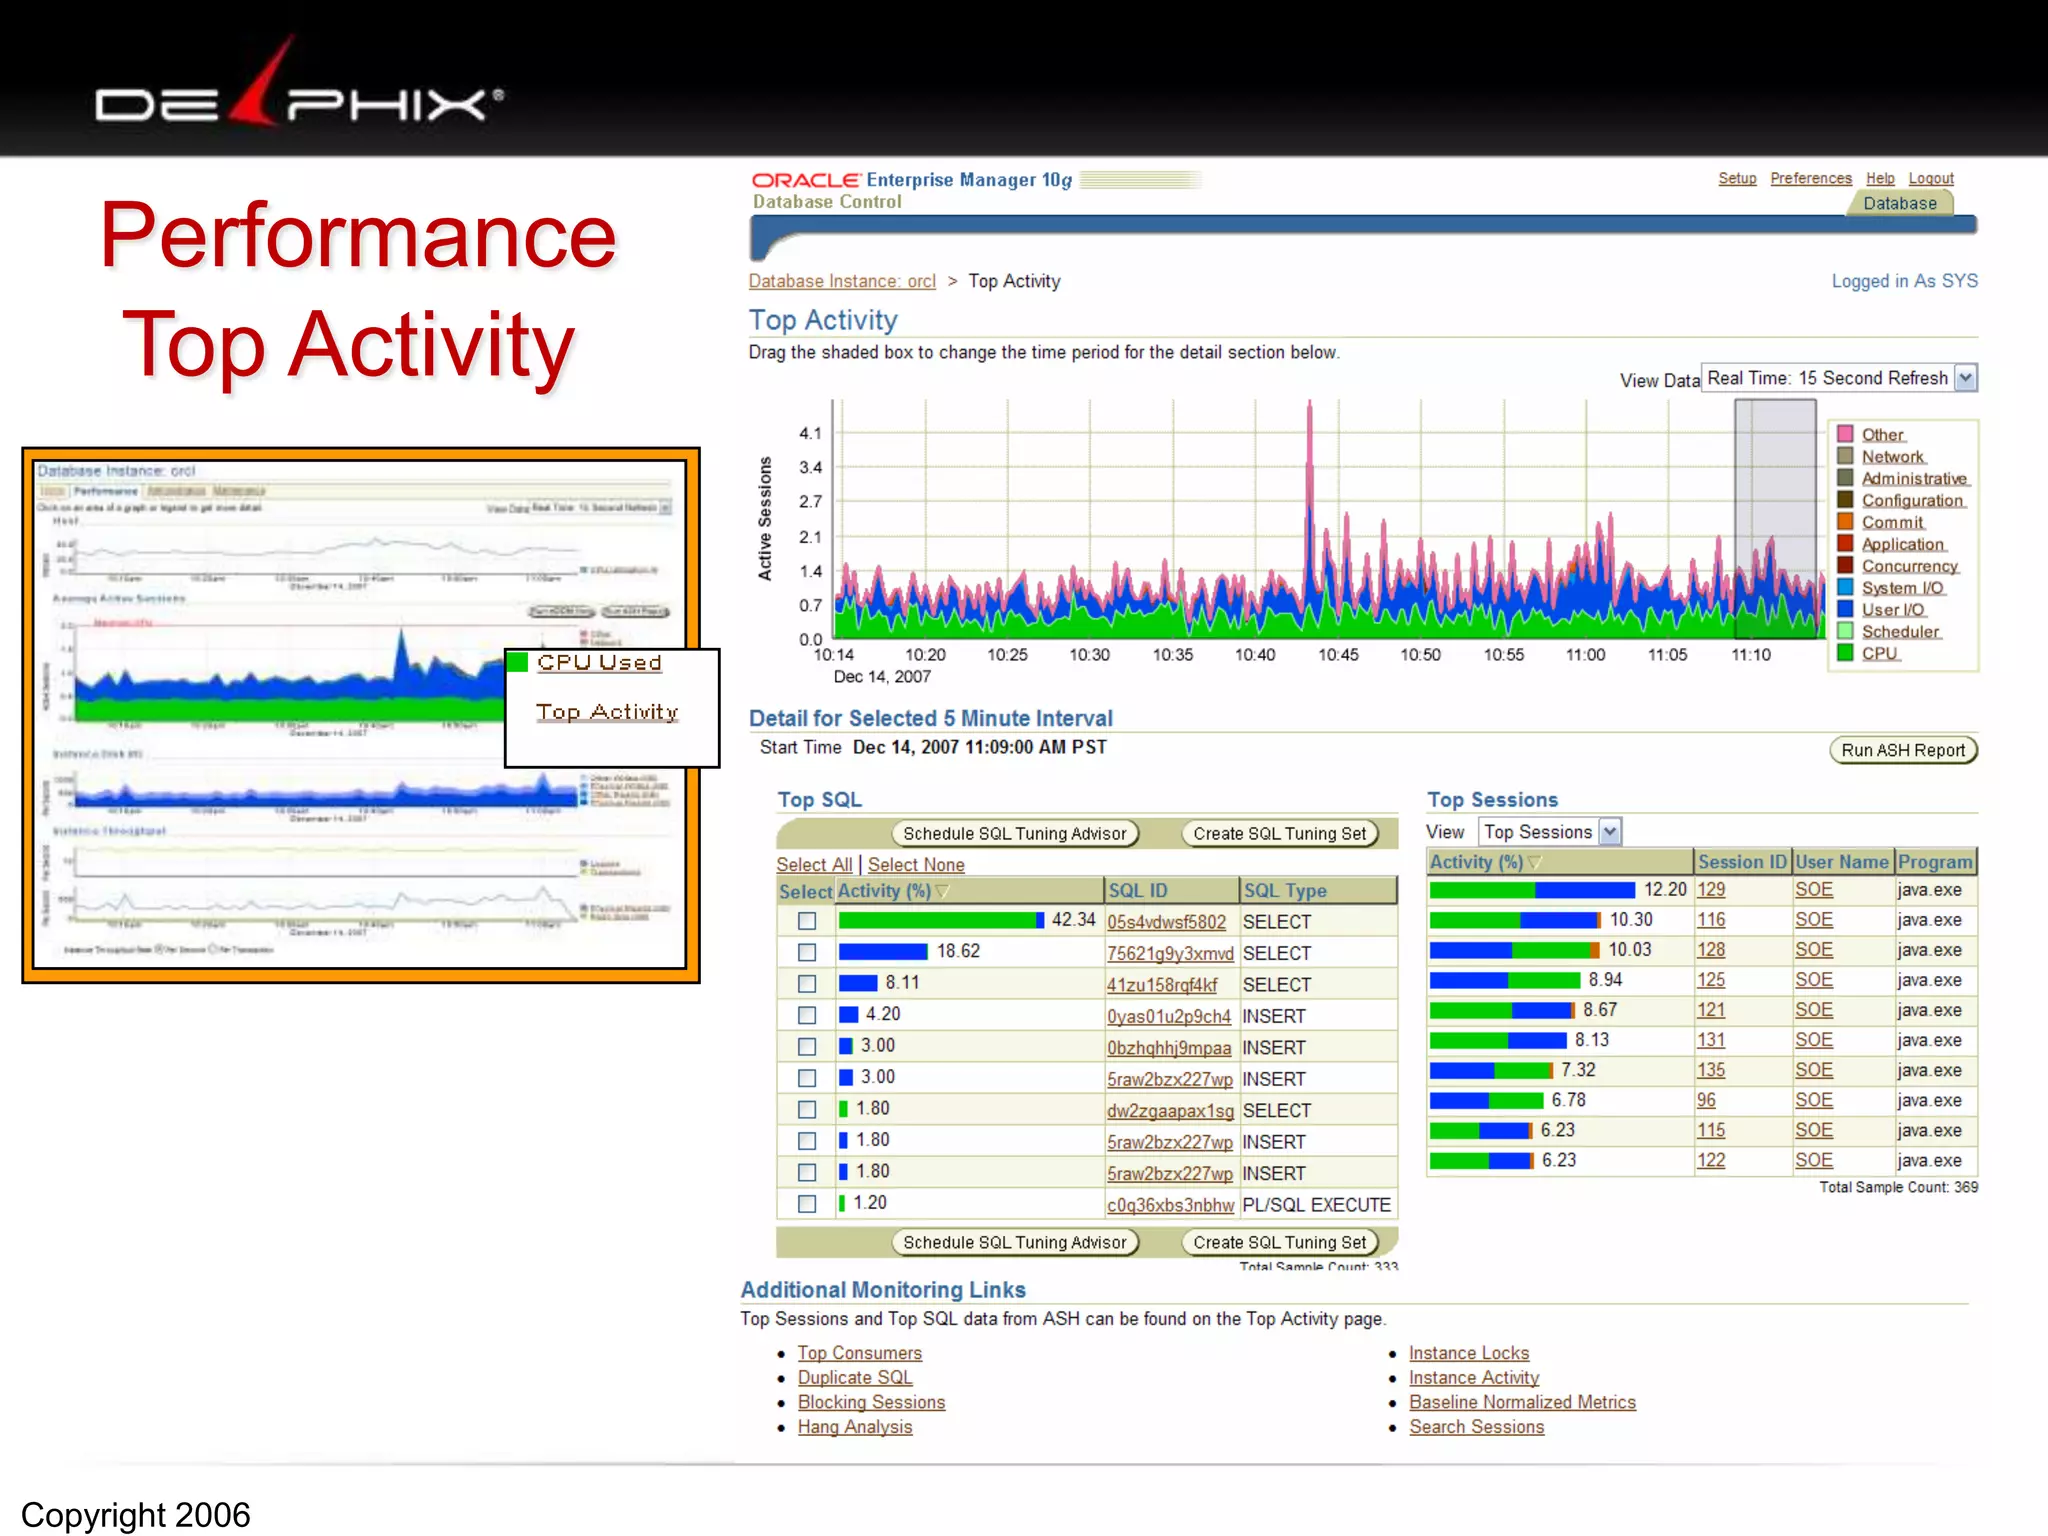Viewport: 2048px width, 1536px height.
Task: Click the shaded time-period selection box
Action: [1775, 518]
